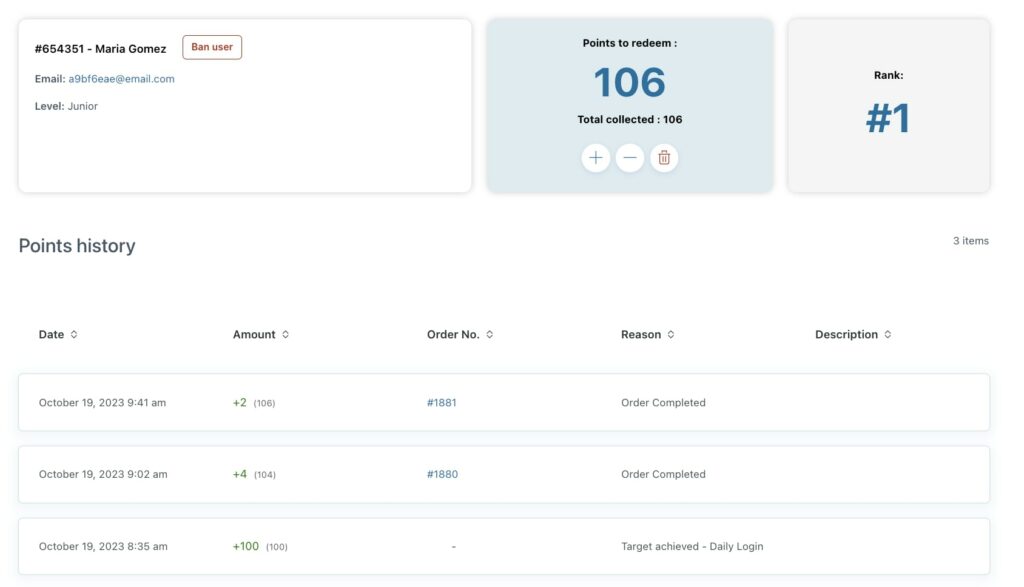Click the trash icon to delete points

pos(664,158)
